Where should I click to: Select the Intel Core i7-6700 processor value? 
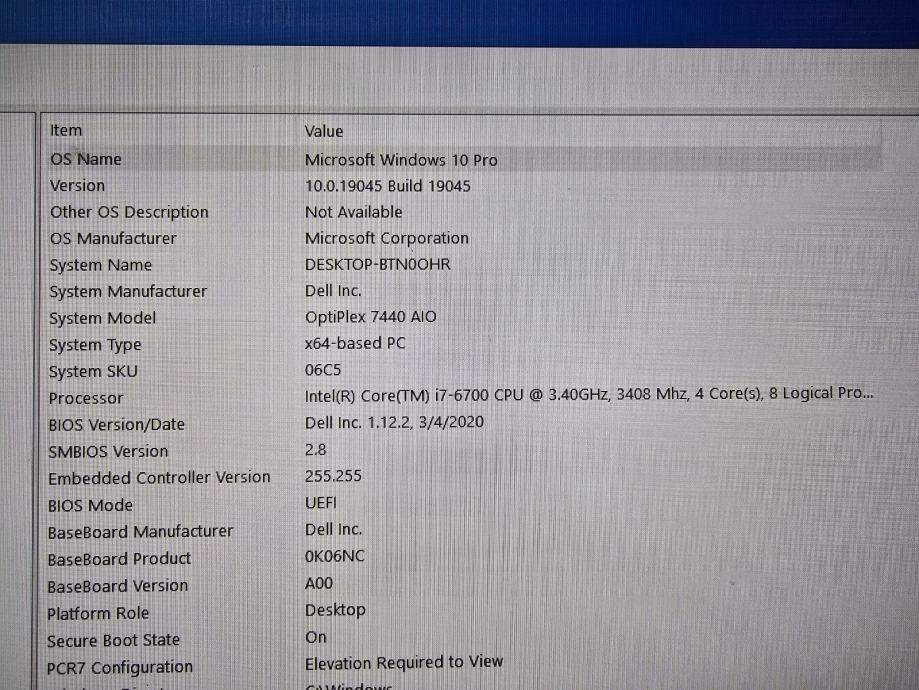click(x=589, y=394)
